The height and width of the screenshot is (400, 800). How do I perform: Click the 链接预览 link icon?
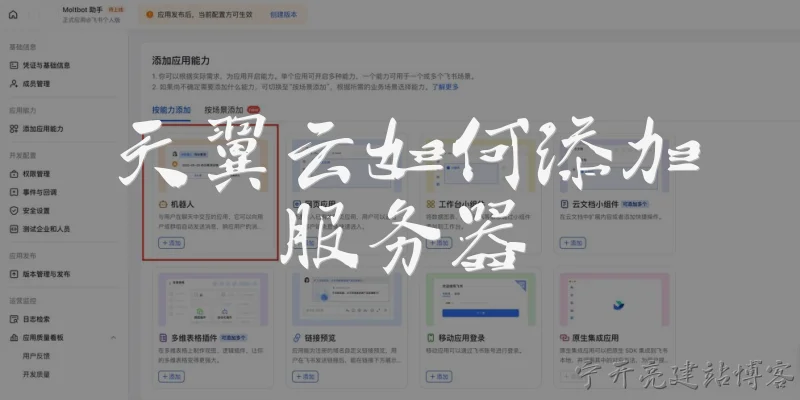point(296,338)
